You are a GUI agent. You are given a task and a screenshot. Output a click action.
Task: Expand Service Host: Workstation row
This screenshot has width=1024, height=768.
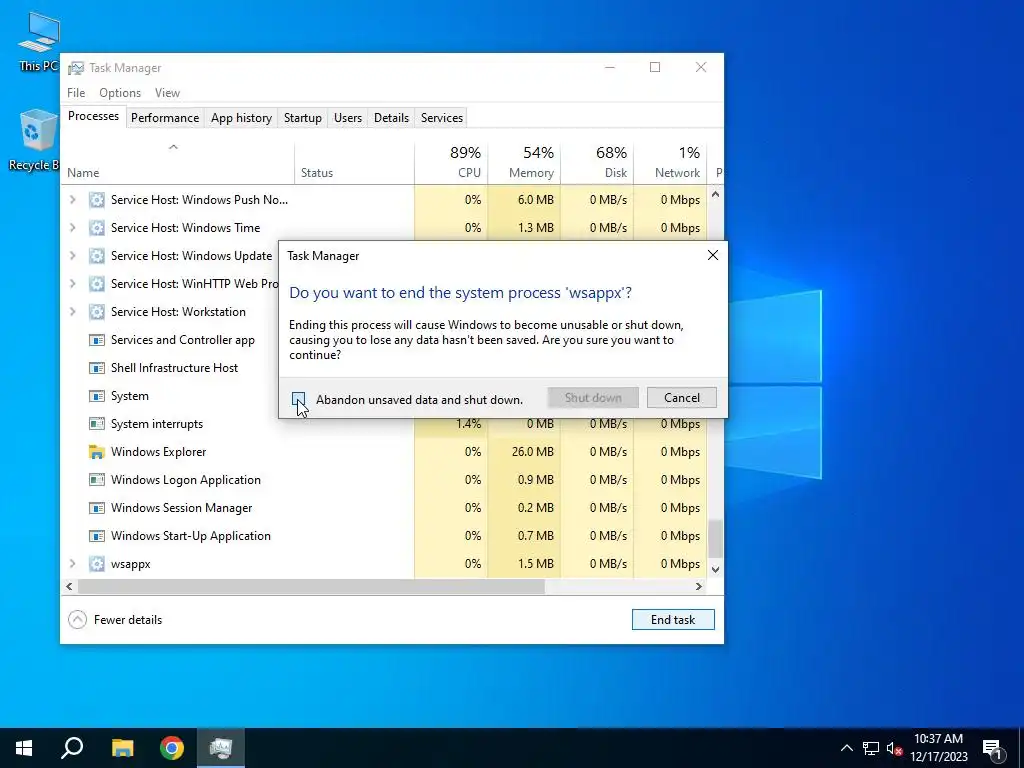point(72,312)
